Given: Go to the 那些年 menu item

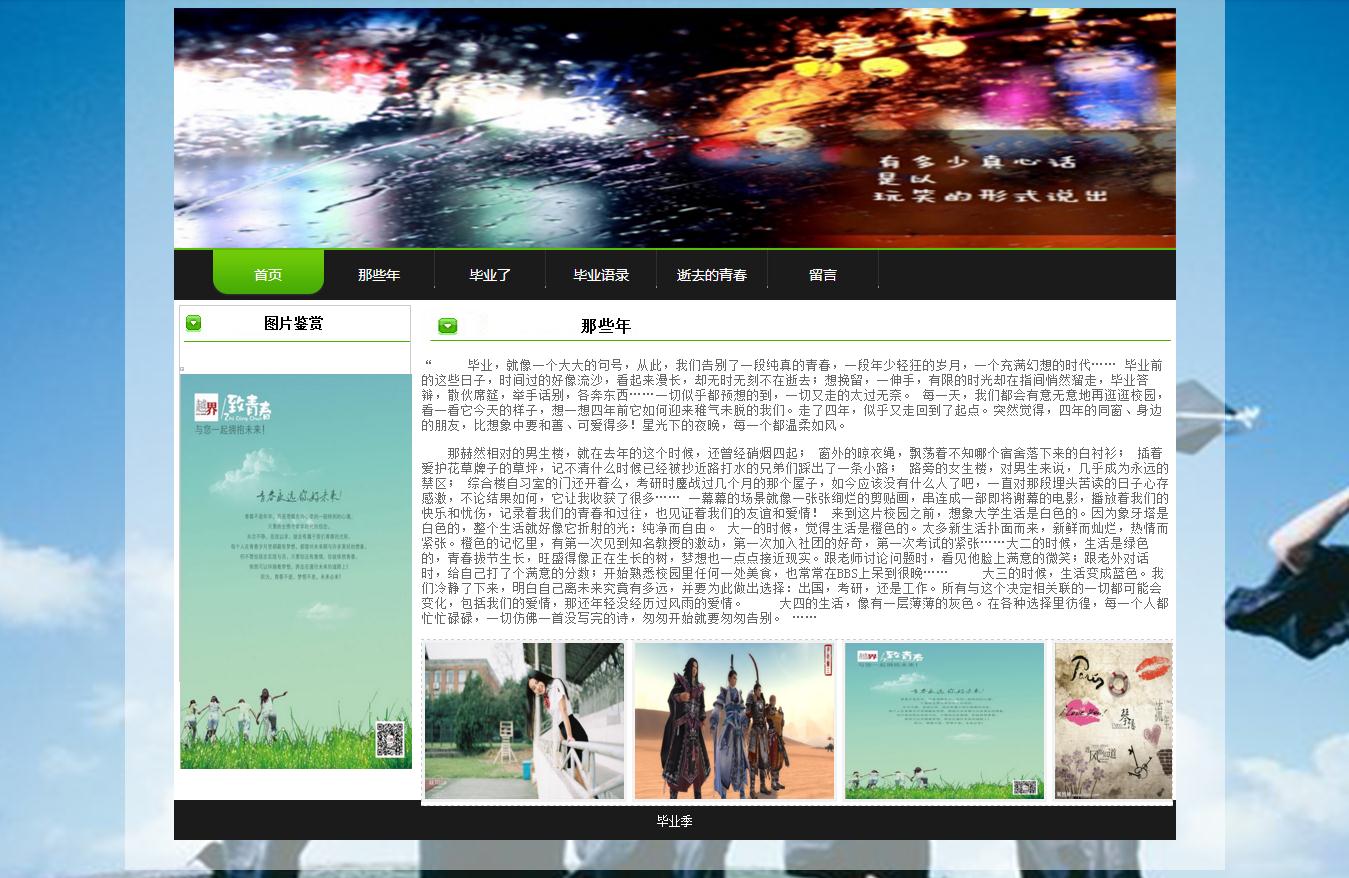Looking at the screenshot, I should pos(379,275).
